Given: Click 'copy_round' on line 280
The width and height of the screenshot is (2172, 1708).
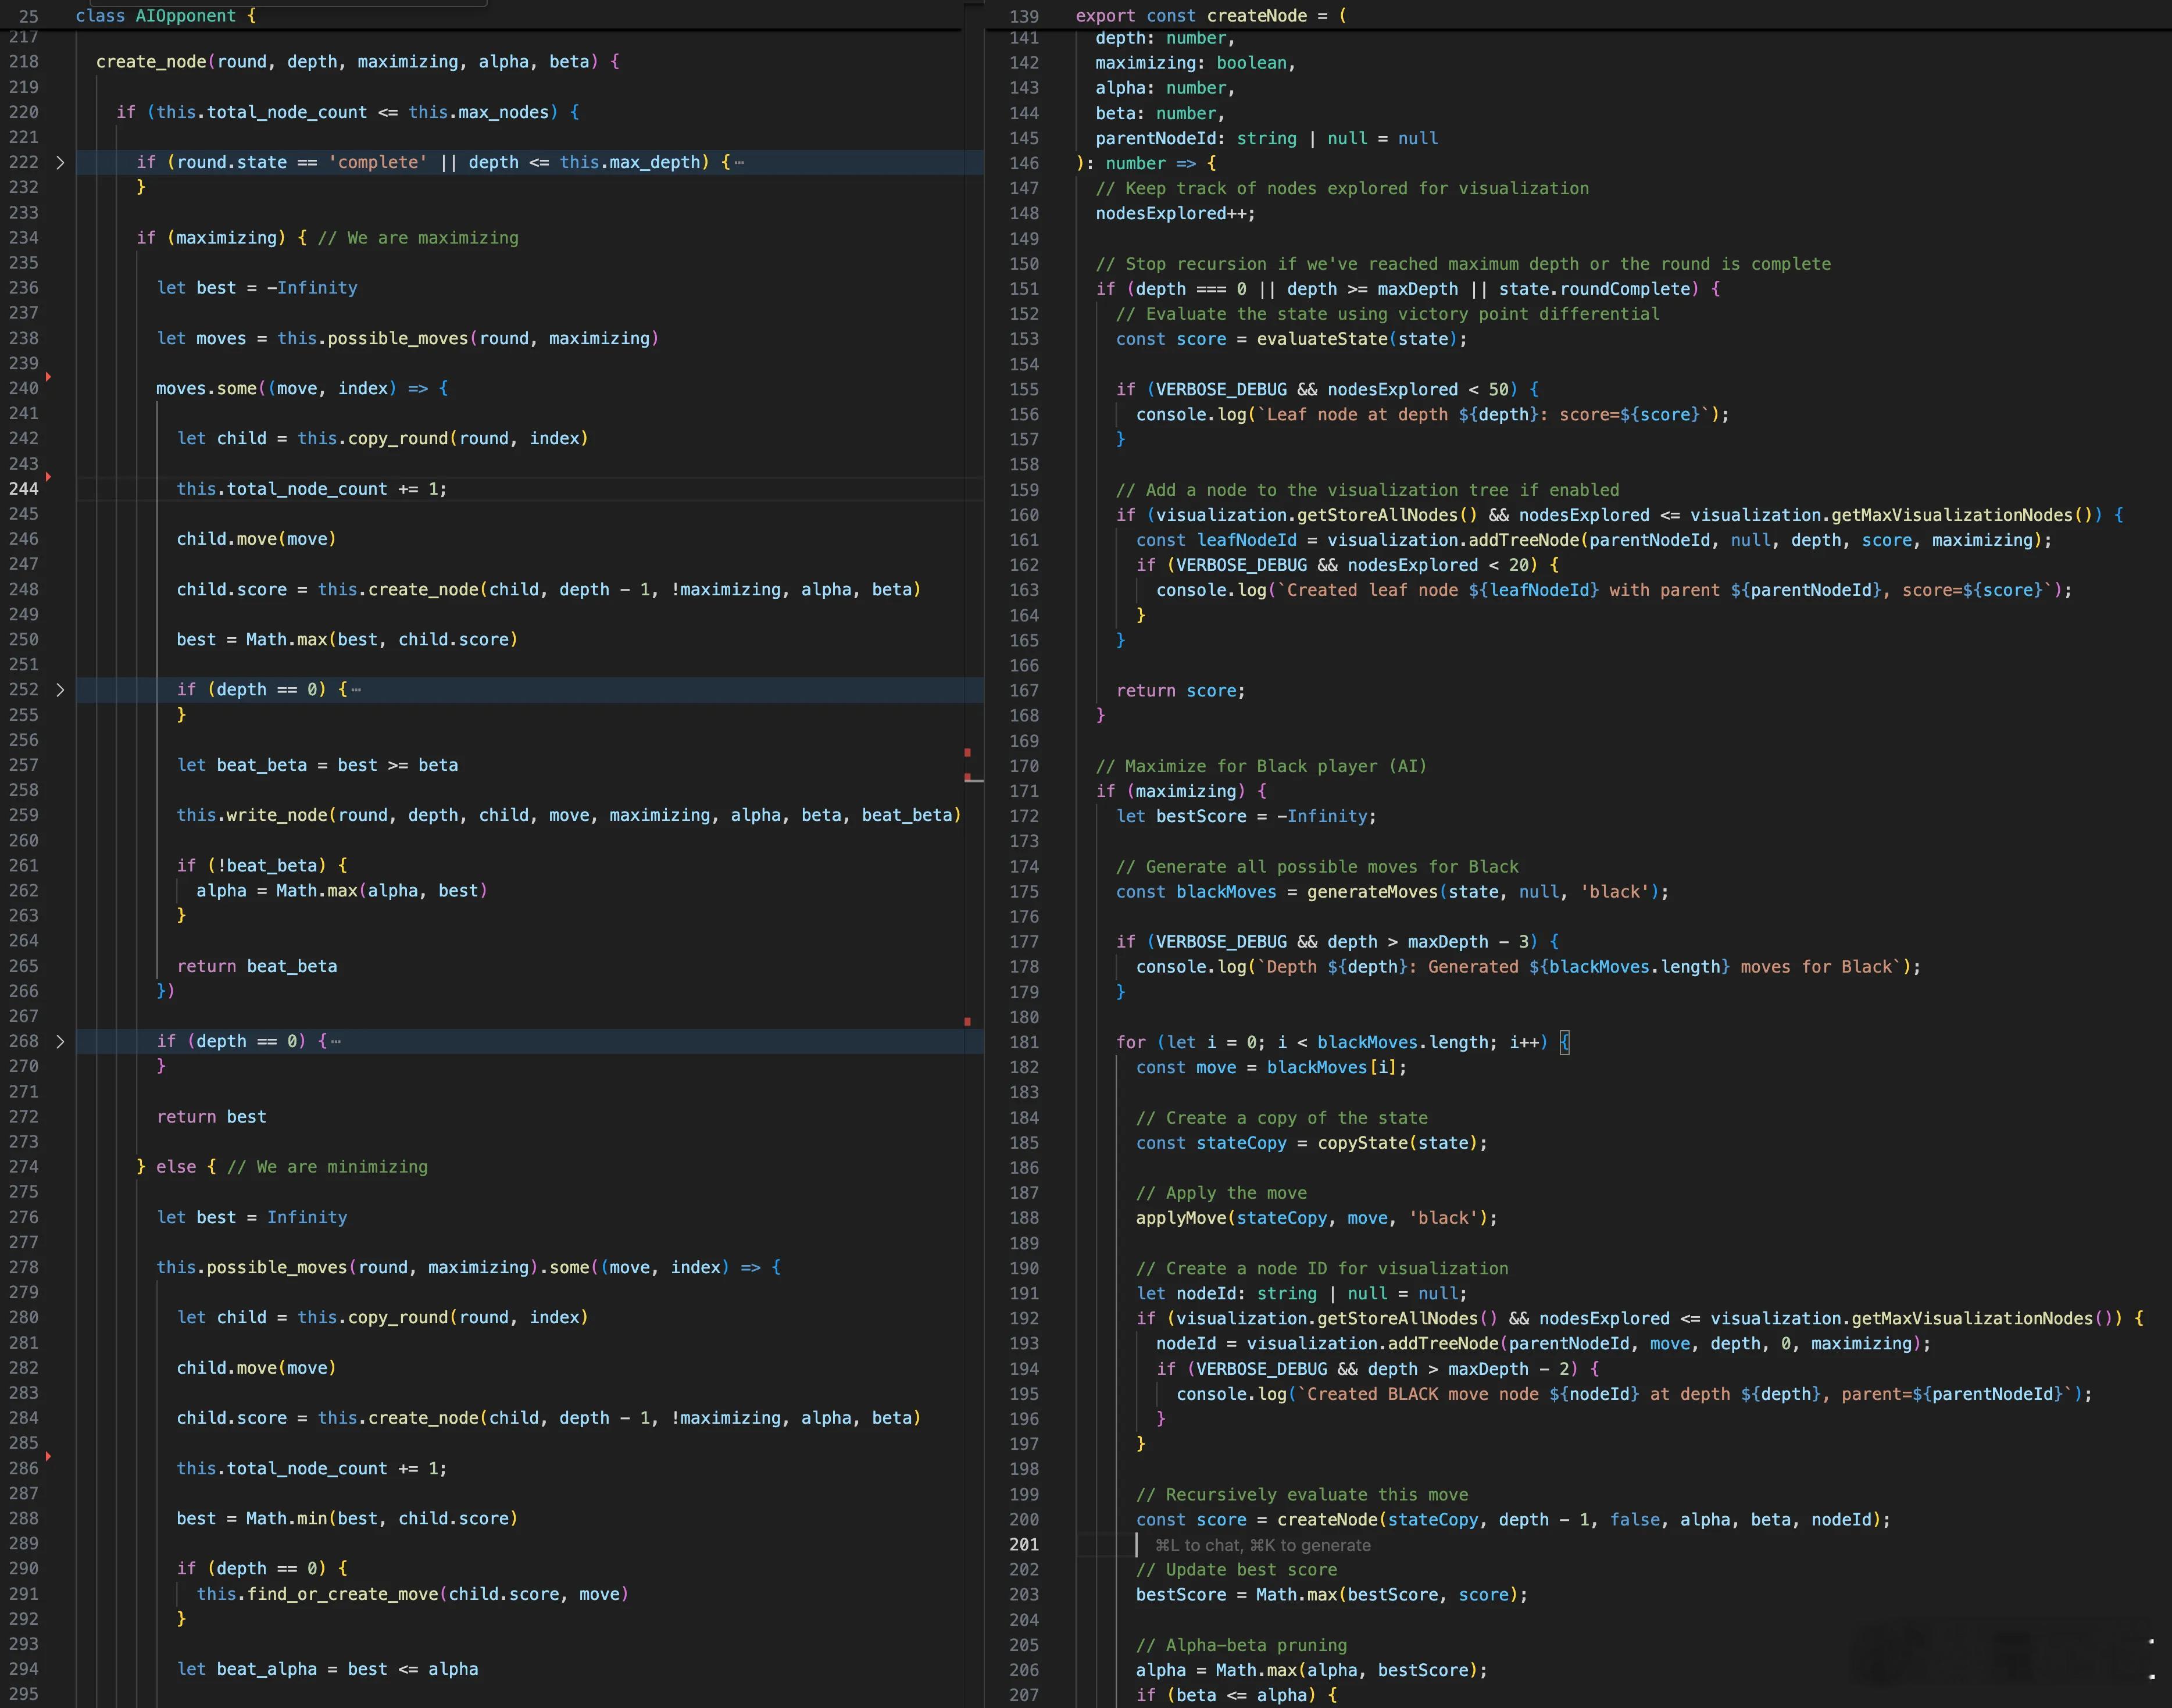Looking at the screenshot, I should 398,1317.
